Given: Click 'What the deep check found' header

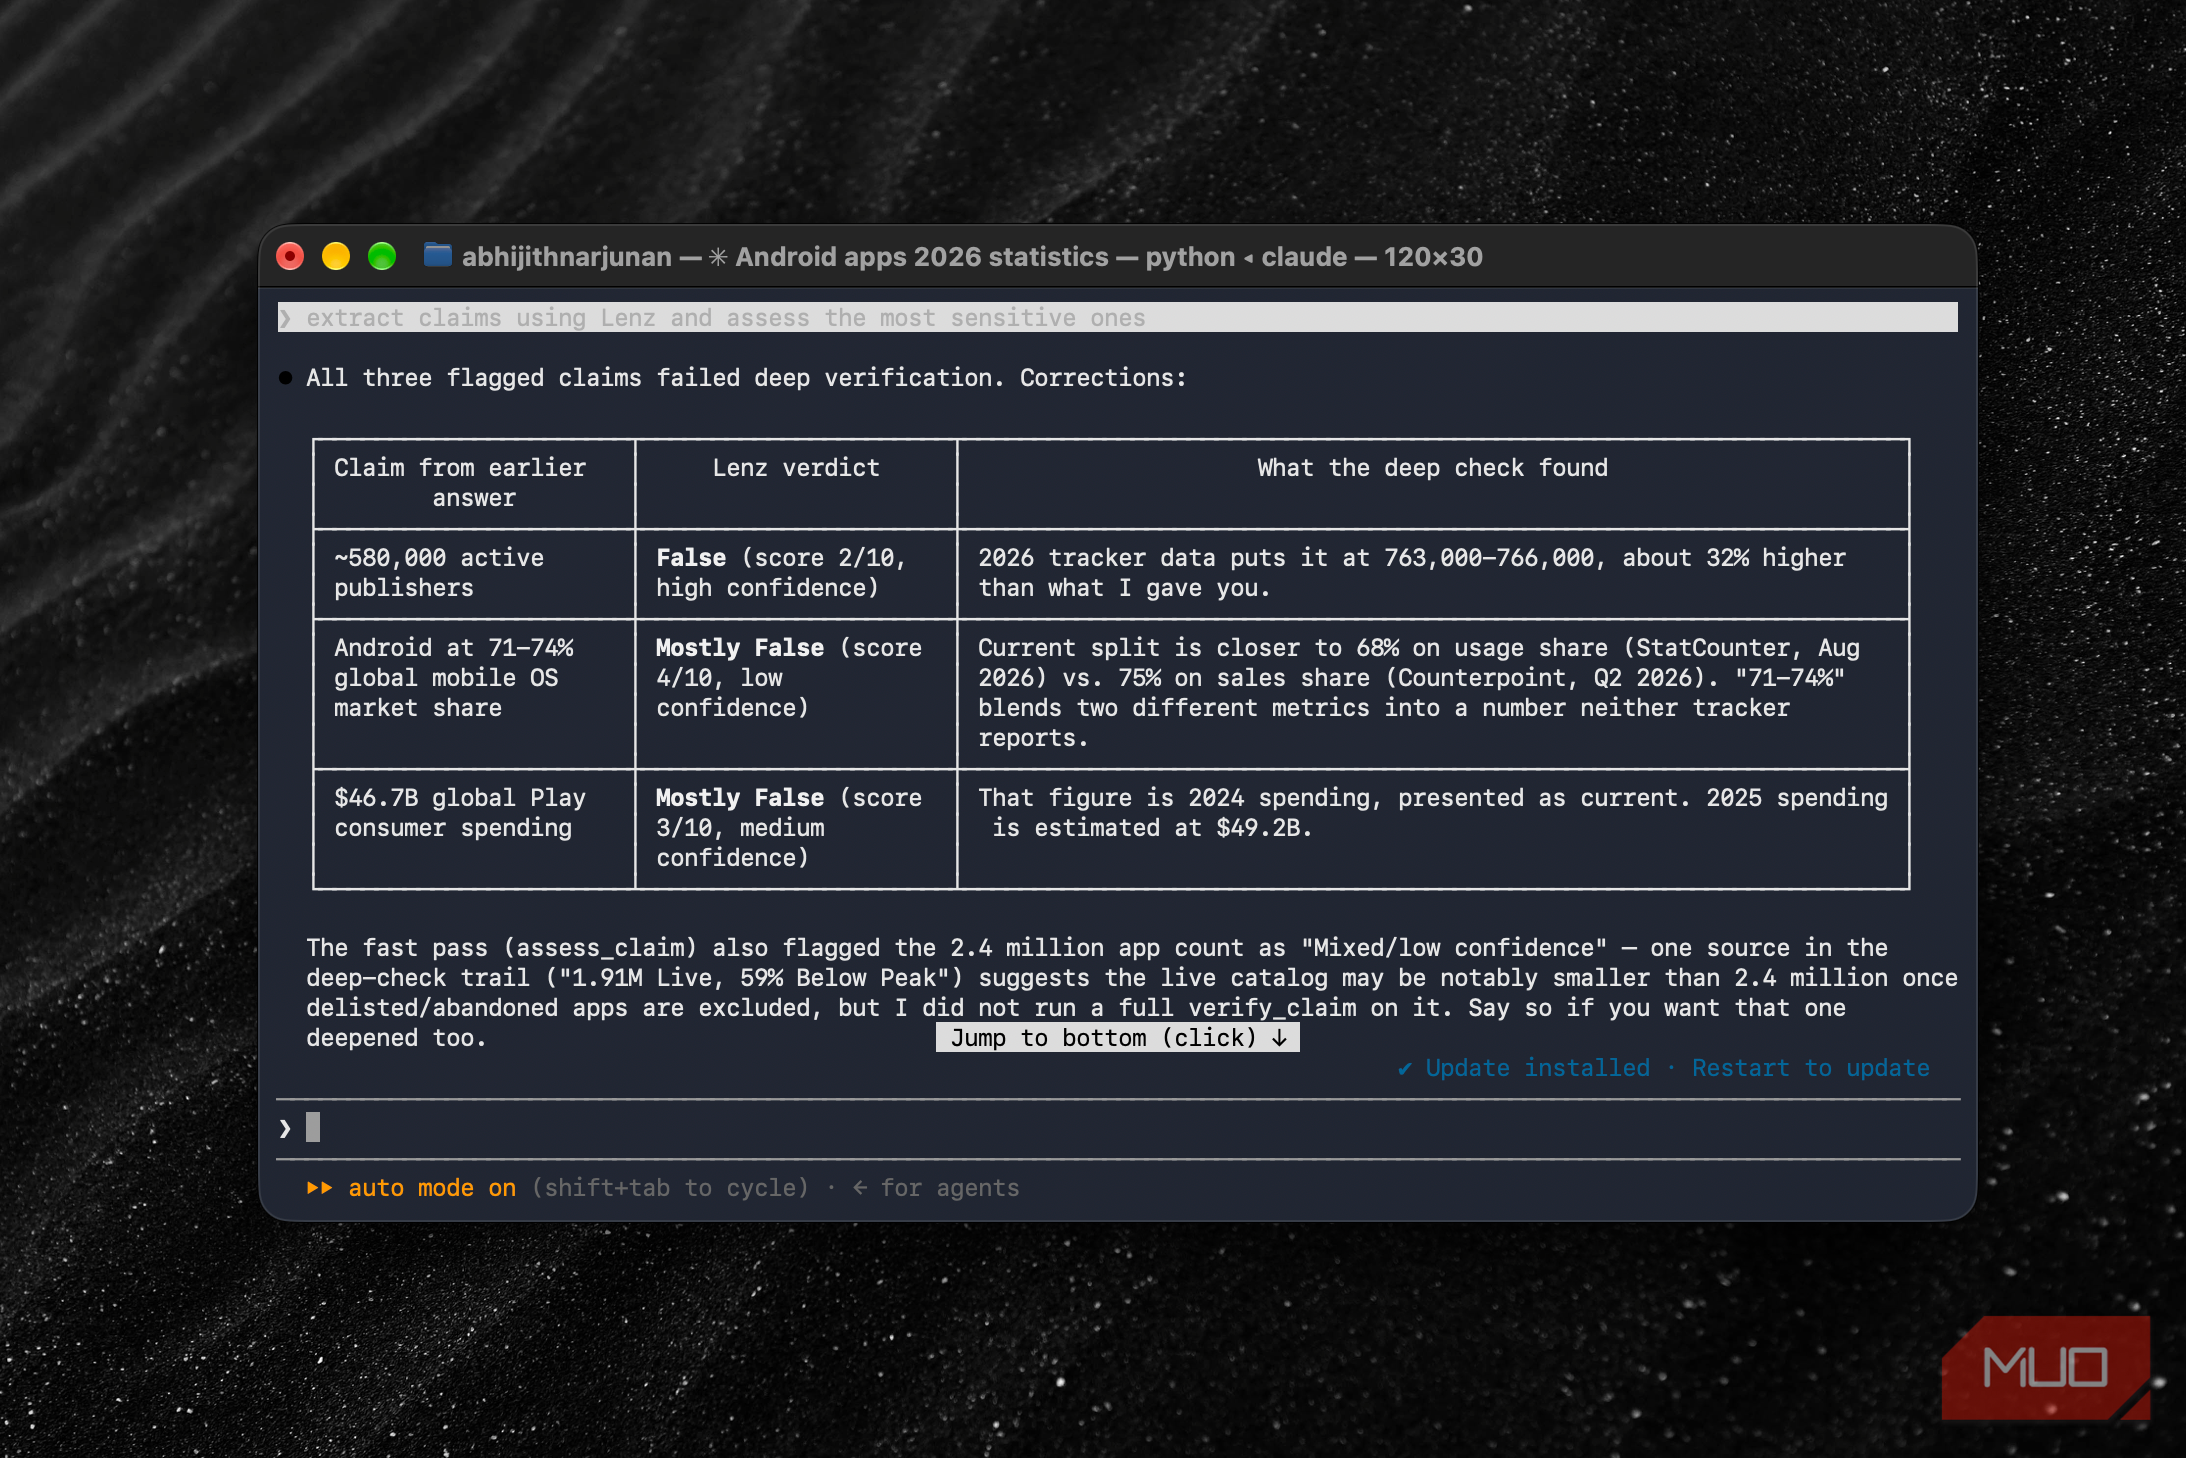Looking at the screenshot, I should [x=1433, y=483].
